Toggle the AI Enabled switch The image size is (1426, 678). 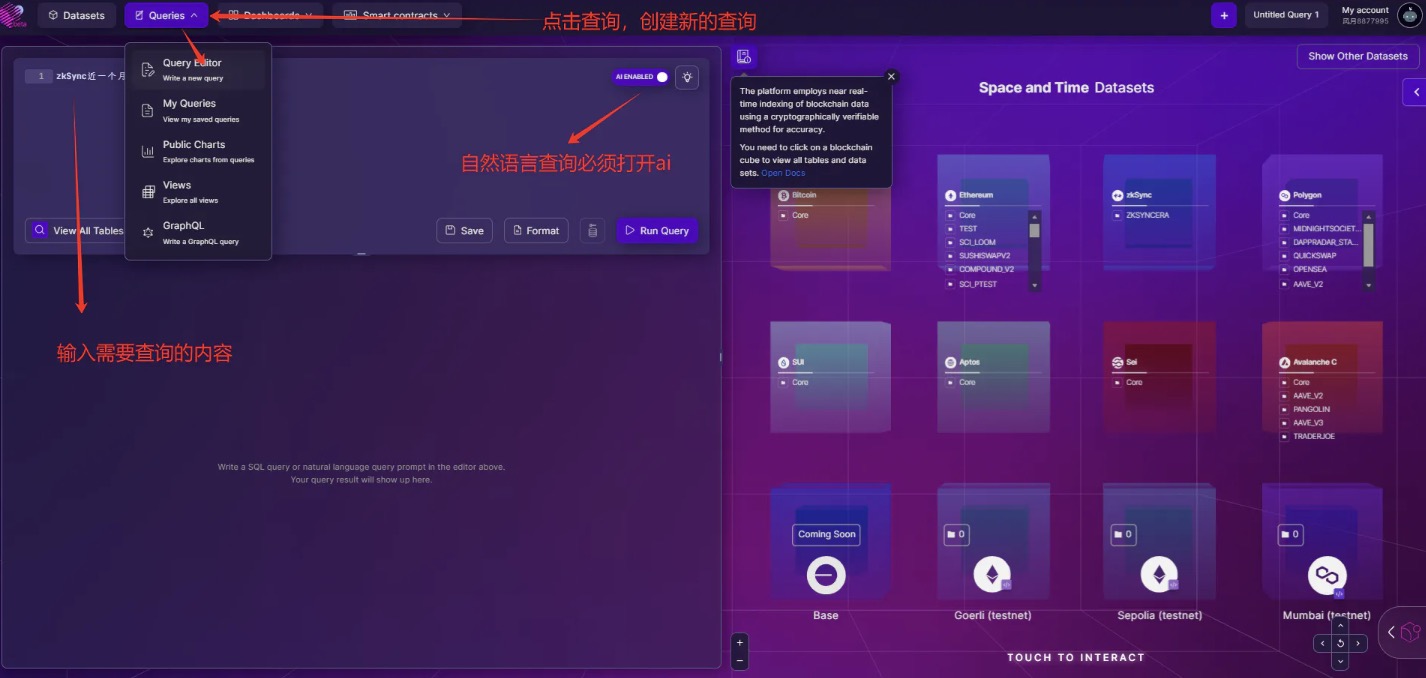pos(641,77)
